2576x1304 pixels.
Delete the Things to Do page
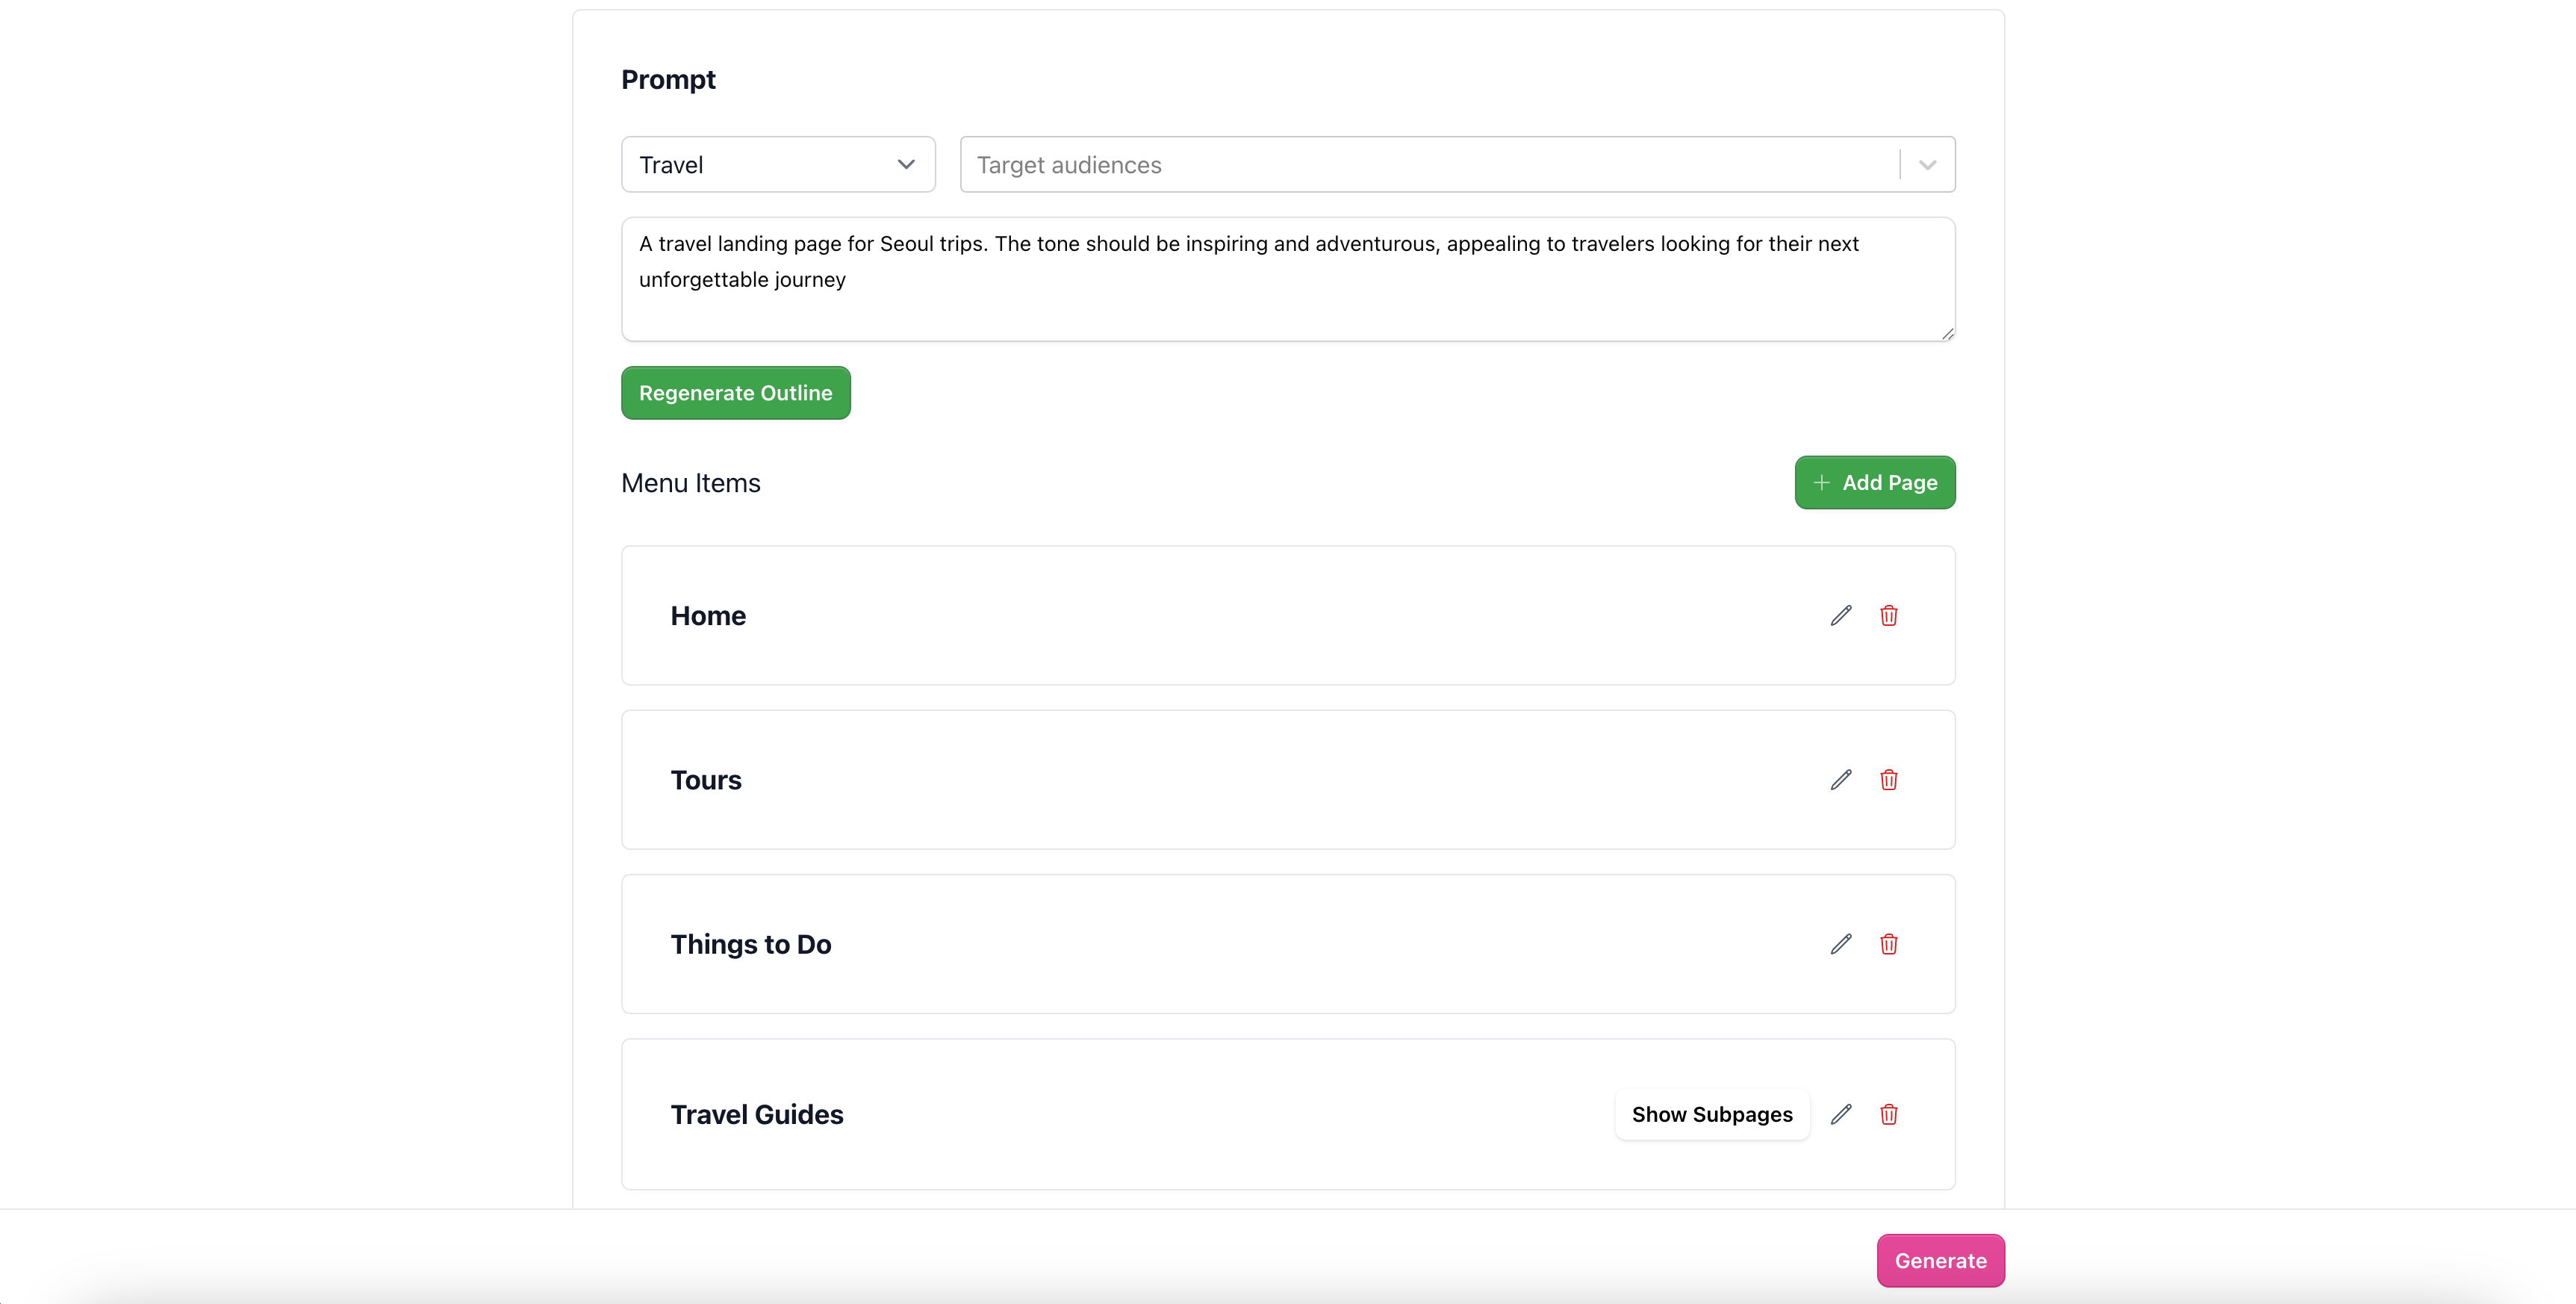(1888, 944)
